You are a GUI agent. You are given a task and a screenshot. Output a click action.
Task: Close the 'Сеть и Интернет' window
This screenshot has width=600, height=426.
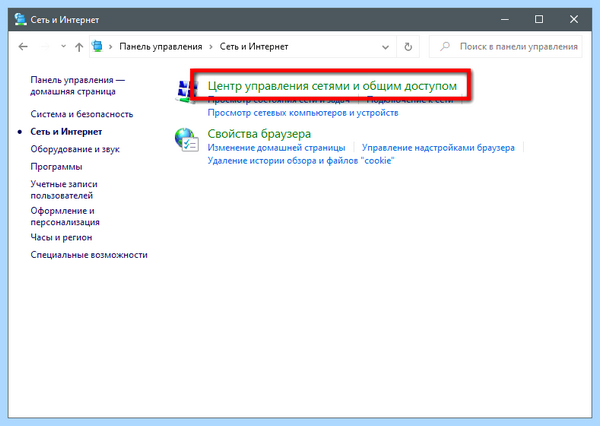tap(574, 19)
